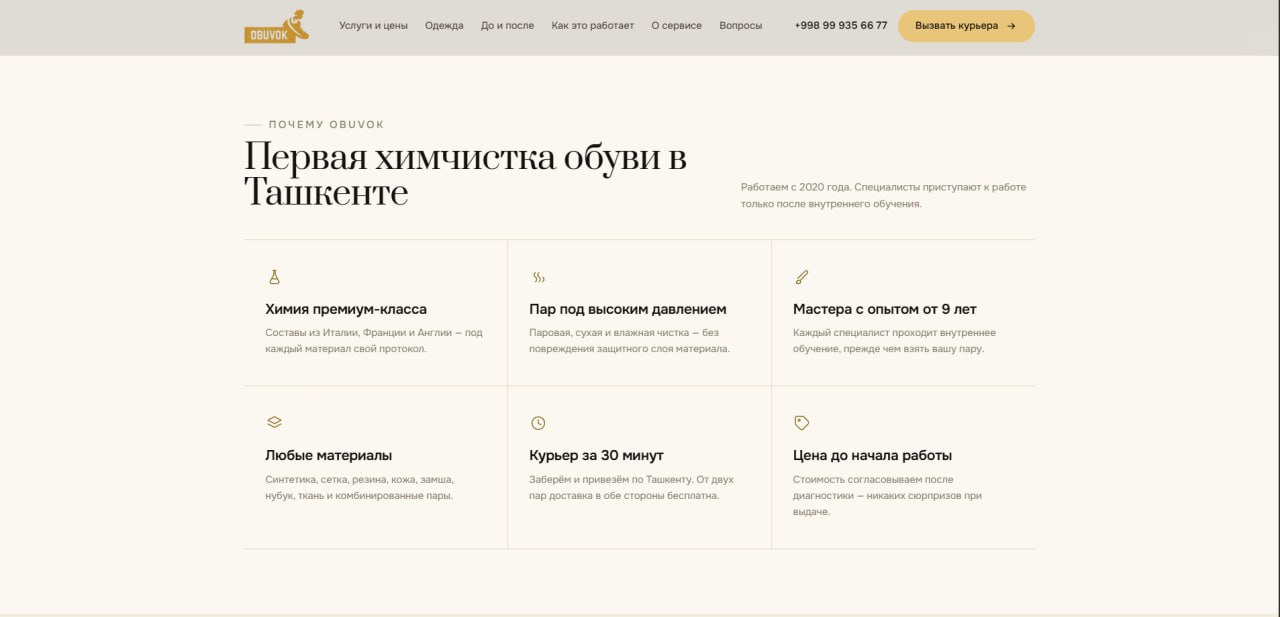Click Мастера с опытом от 9 лет title
1280x617 pixels.
click(885, 310)
